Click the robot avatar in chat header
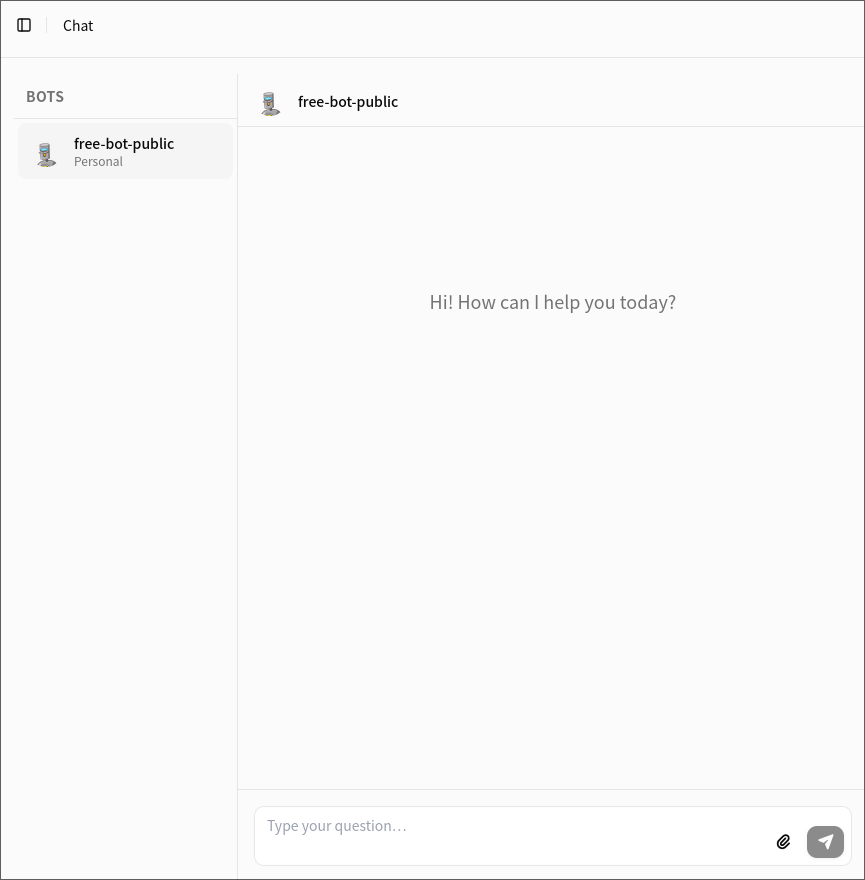 tap(270, 102)
